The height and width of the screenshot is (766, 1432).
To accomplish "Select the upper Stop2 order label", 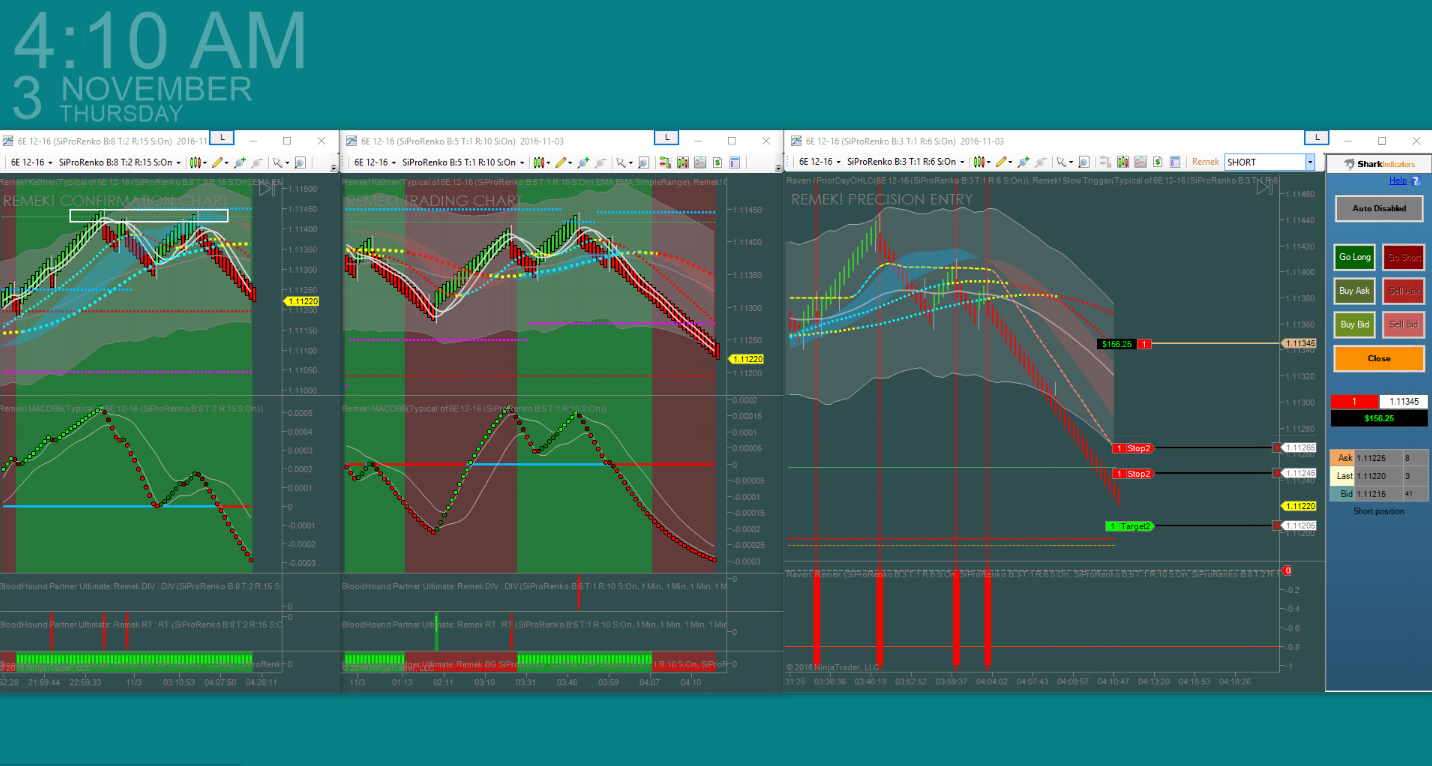I will tap(1133, 448).
